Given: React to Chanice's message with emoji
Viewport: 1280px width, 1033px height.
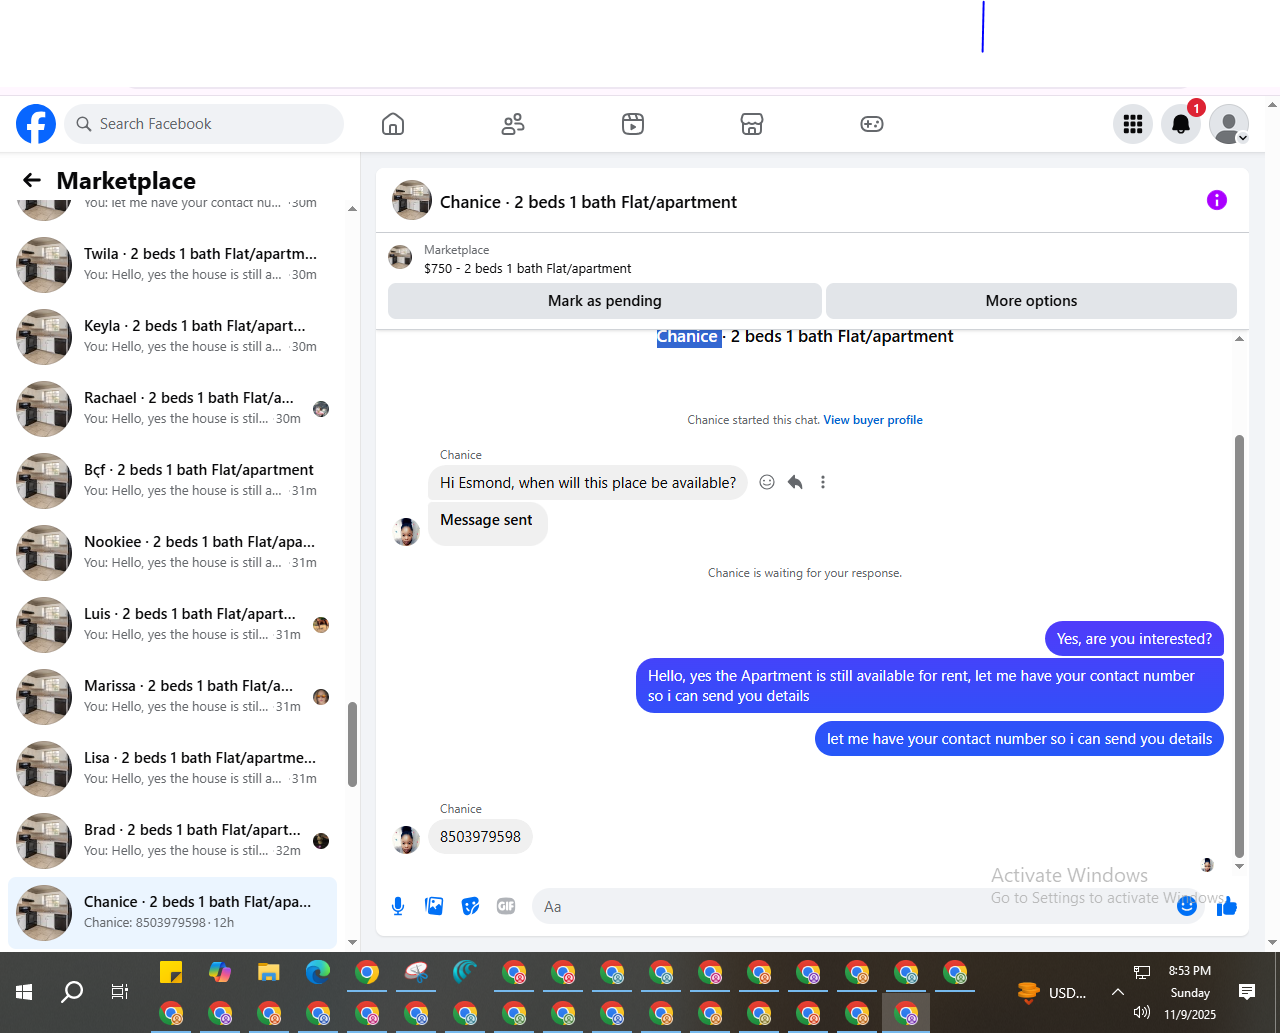Looking at the screenshot, I should (767, 482).
